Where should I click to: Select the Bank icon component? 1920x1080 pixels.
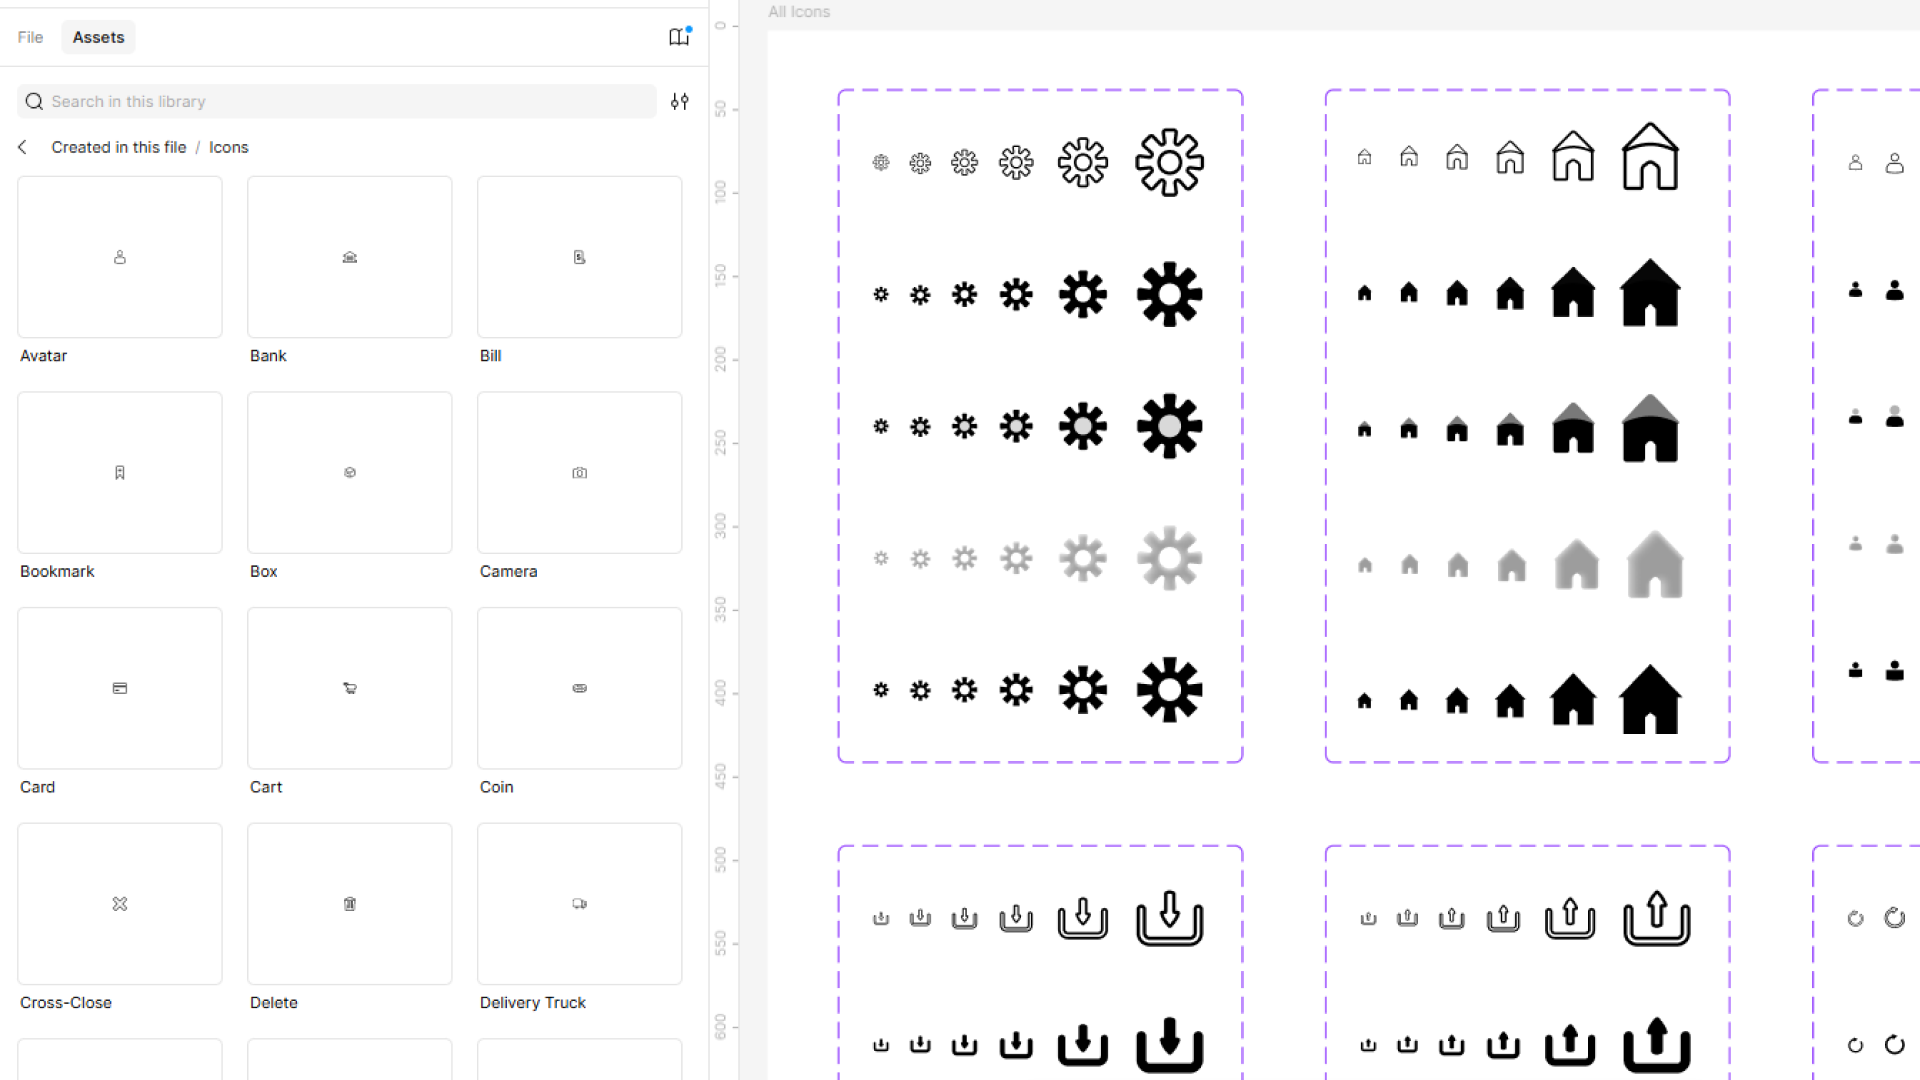click(350, 257)
